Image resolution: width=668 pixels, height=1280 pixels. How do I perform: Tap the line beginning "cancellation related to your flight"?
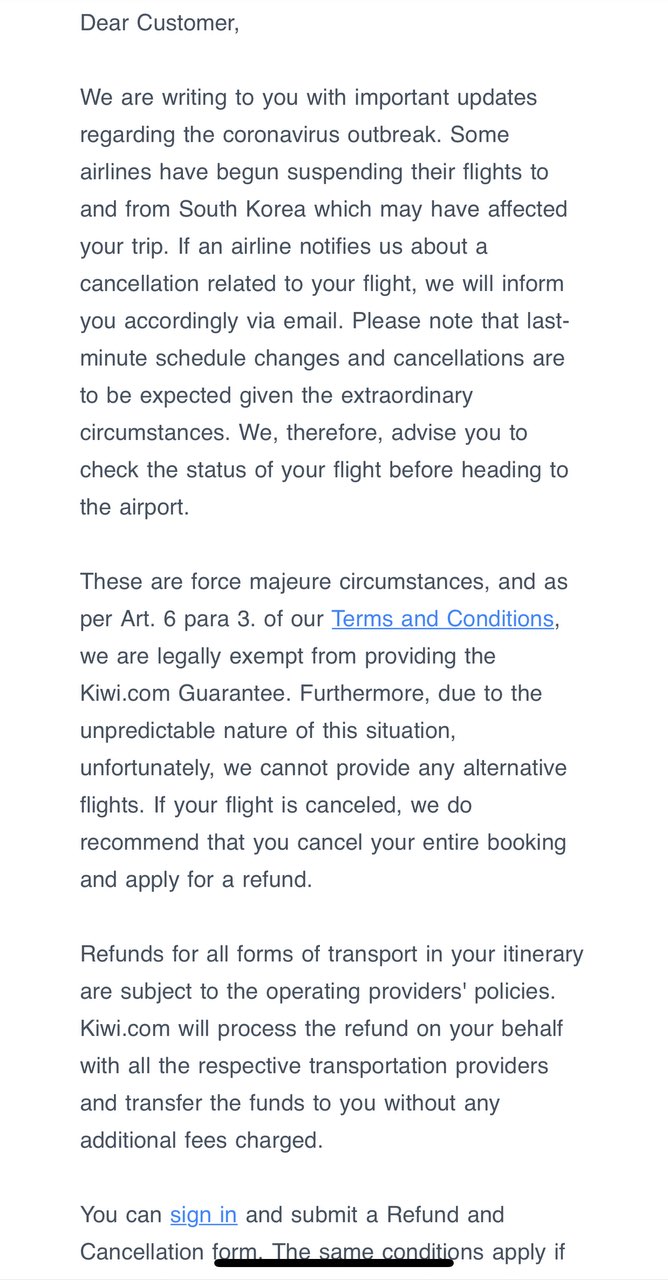point(322,284)
